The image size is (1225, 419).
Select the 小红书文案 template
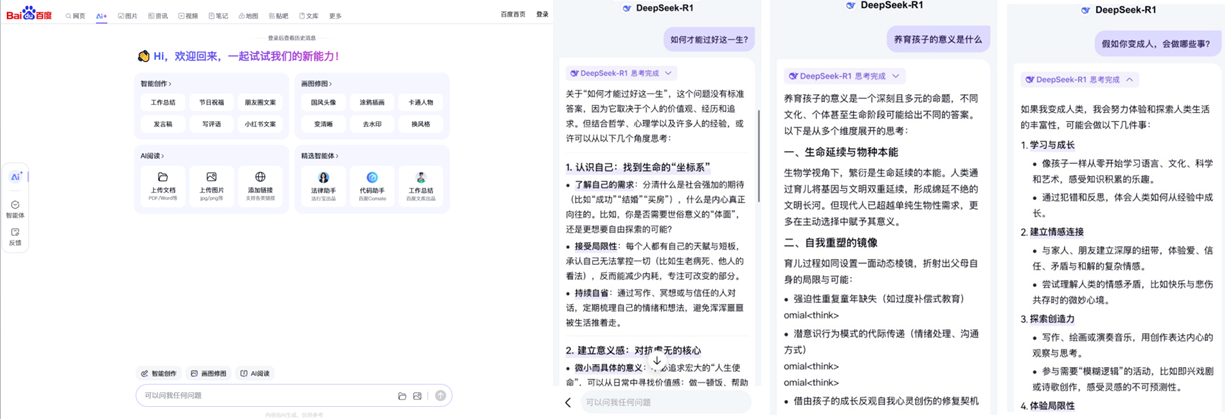pos(260,124)
